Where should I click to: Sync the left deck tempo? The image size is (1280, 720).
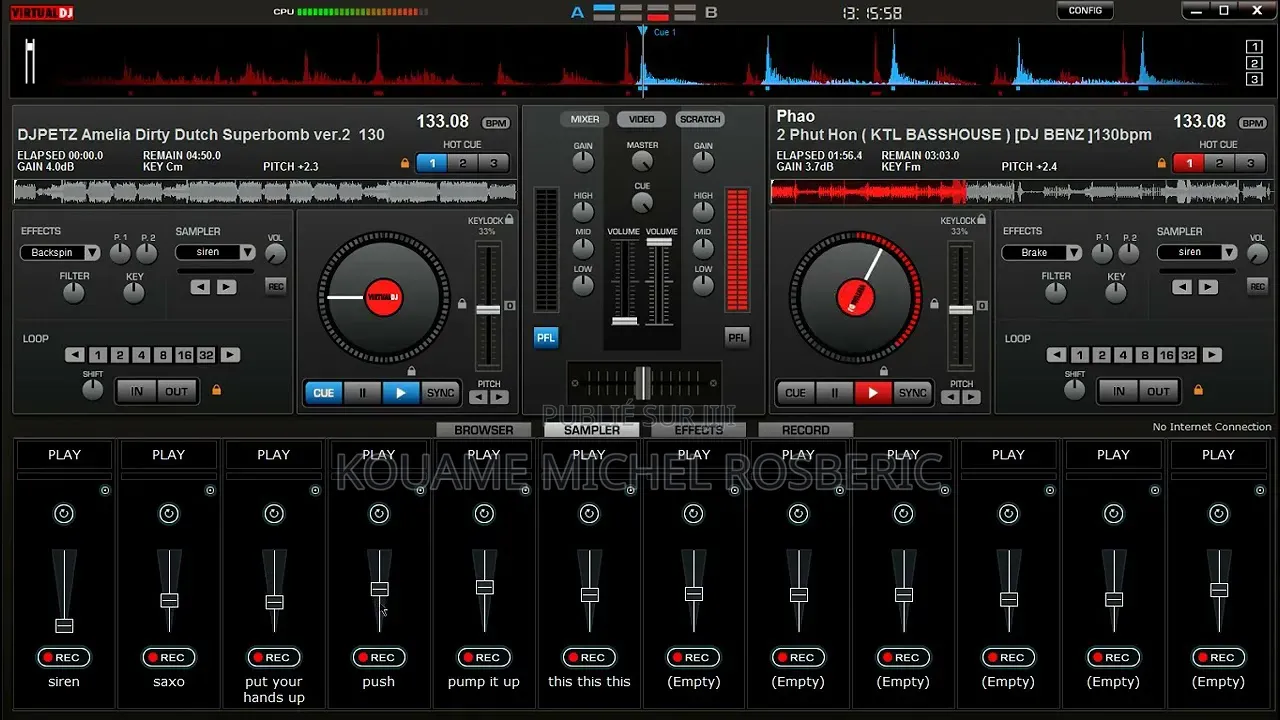point(440,393)
